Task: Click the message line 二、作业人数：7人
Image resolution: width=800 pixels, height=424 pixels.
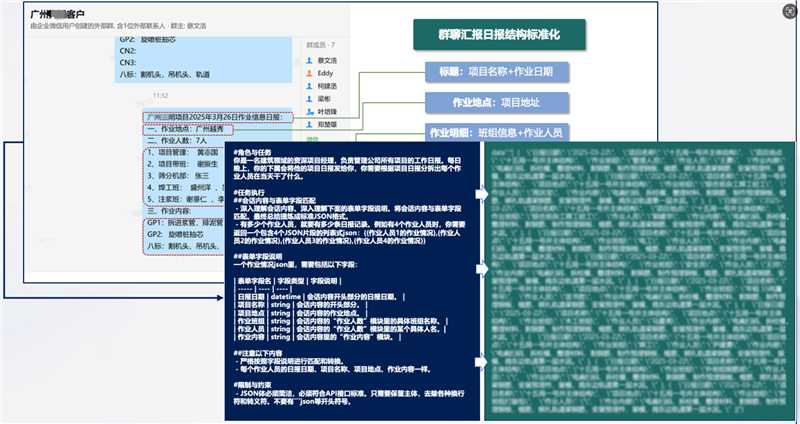Action: [x=177, y=140]
